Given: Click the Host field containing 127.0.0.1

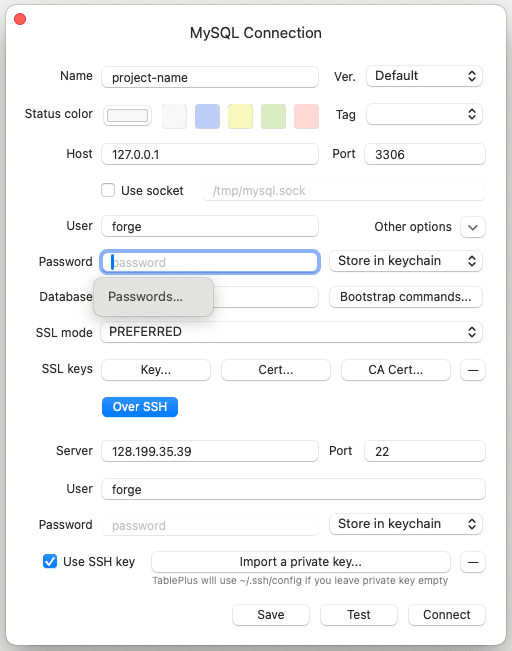Looking at the screenshot, I should [210, 154].
